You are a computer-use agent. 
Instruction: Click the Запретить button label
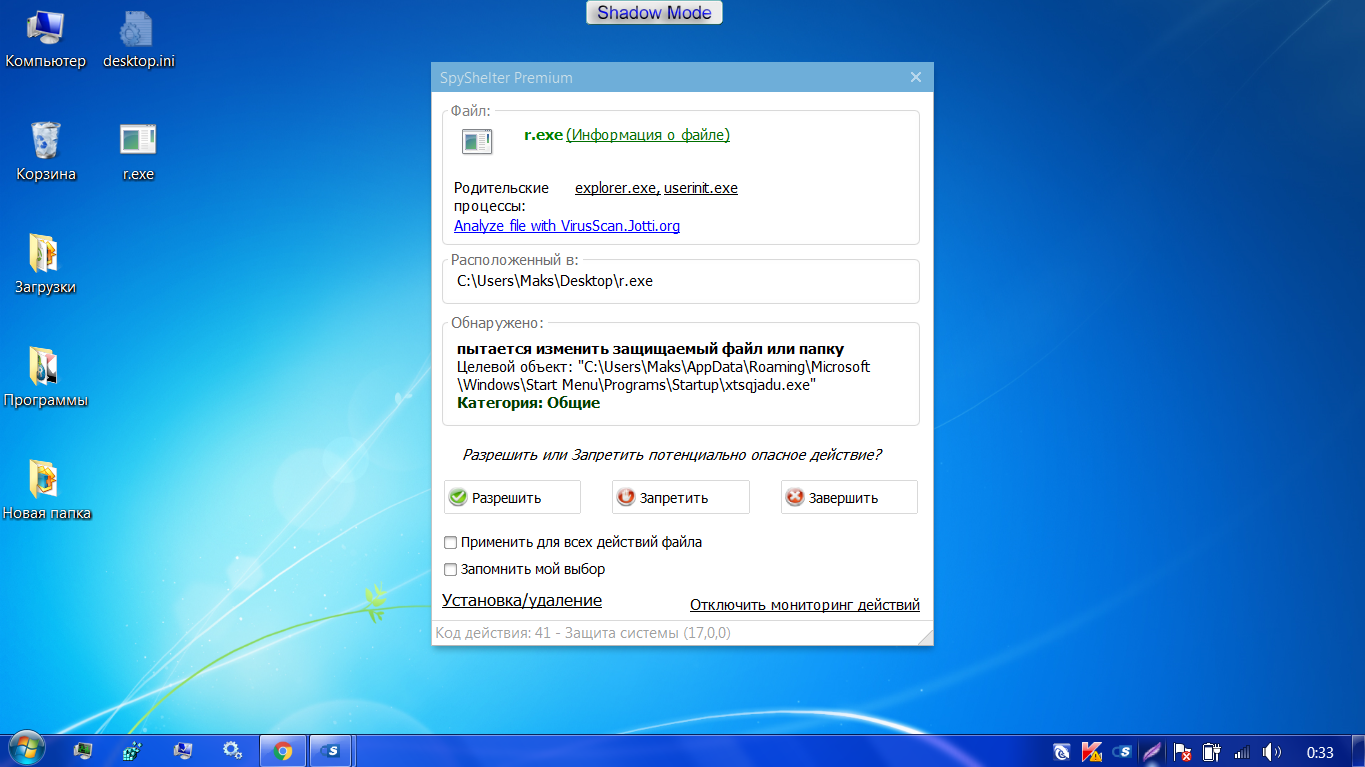[x=674, y=498]
